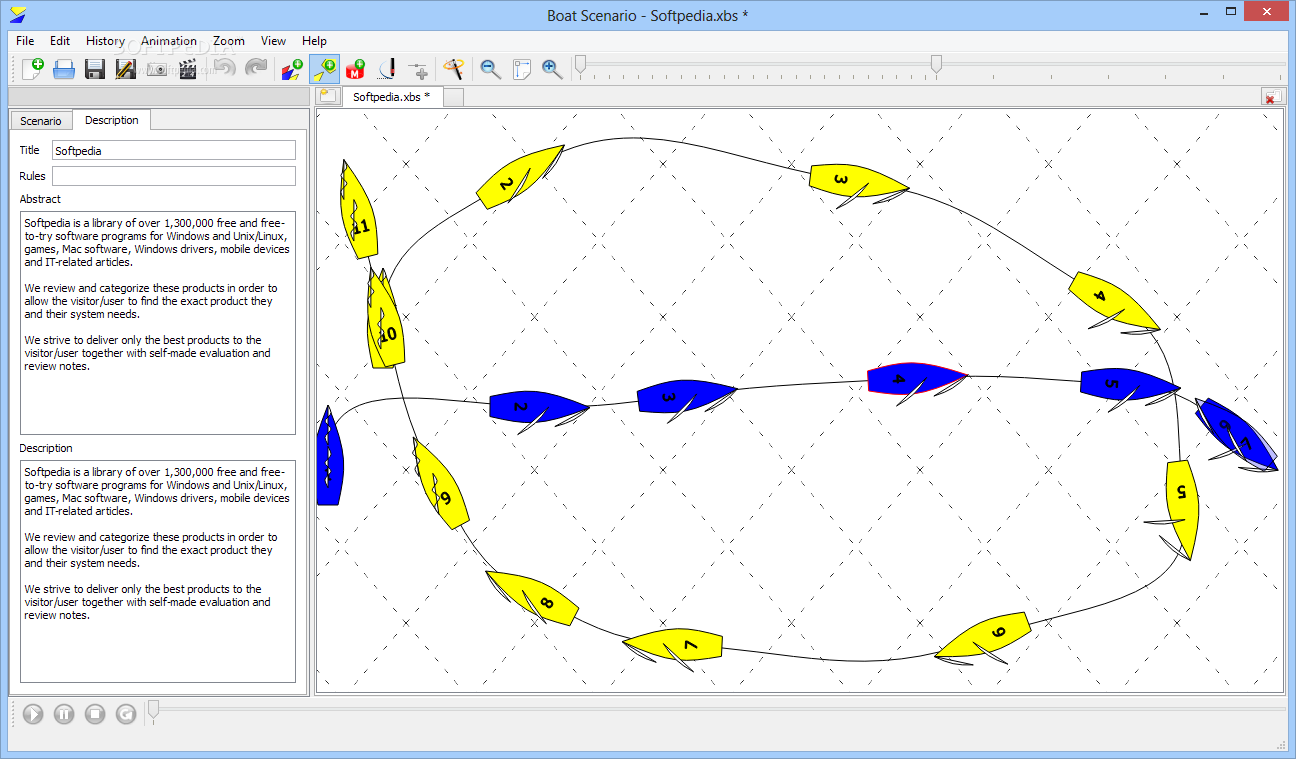Click the toolbar slider's left handle
This screenshot has height=759, width=1296.
click(578, 65)
